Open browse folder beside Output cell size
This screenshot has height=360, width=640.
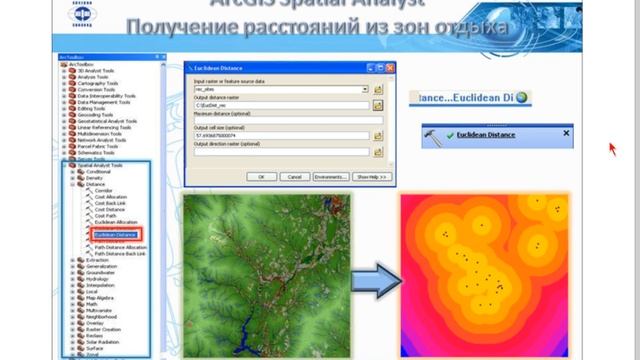(378, 136)
